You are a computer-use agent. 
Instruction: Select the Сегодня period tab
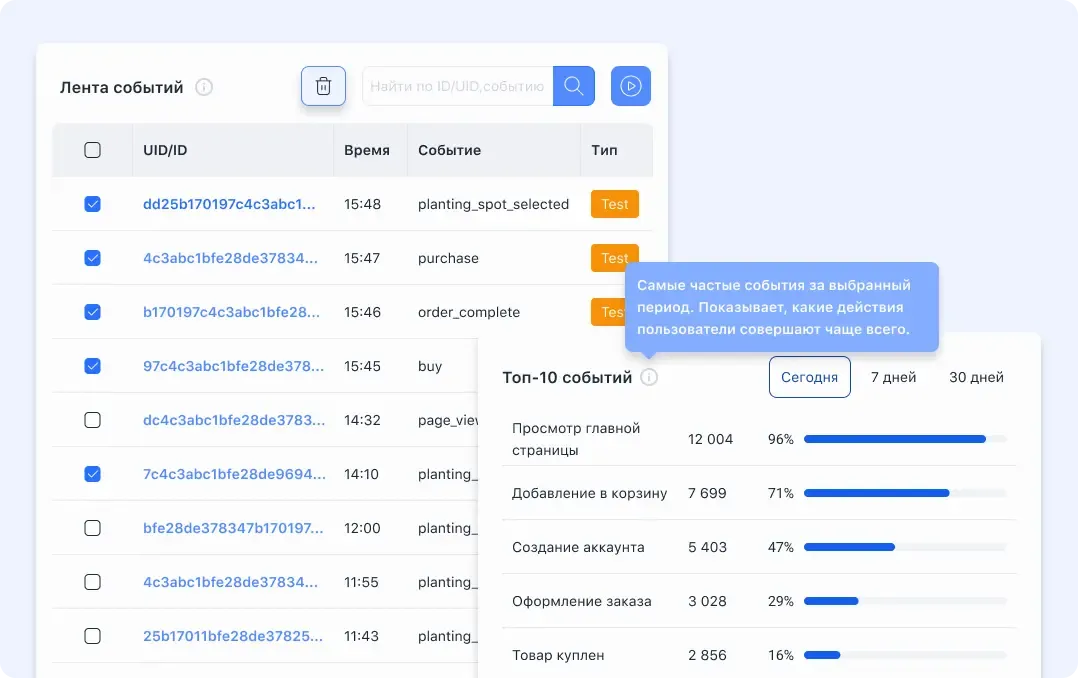(x=809, y=377)
